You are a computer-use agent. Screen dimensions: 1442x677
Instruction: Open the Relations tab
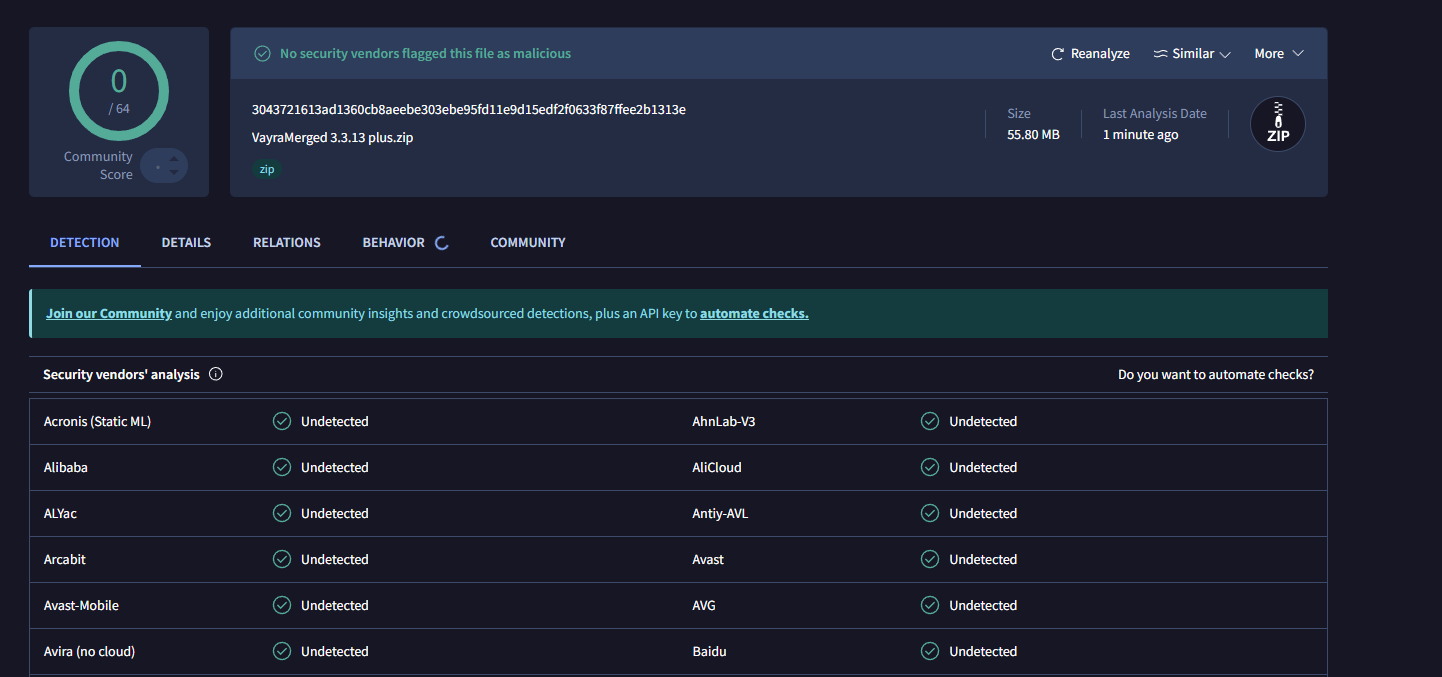click(x=287, y=243)
